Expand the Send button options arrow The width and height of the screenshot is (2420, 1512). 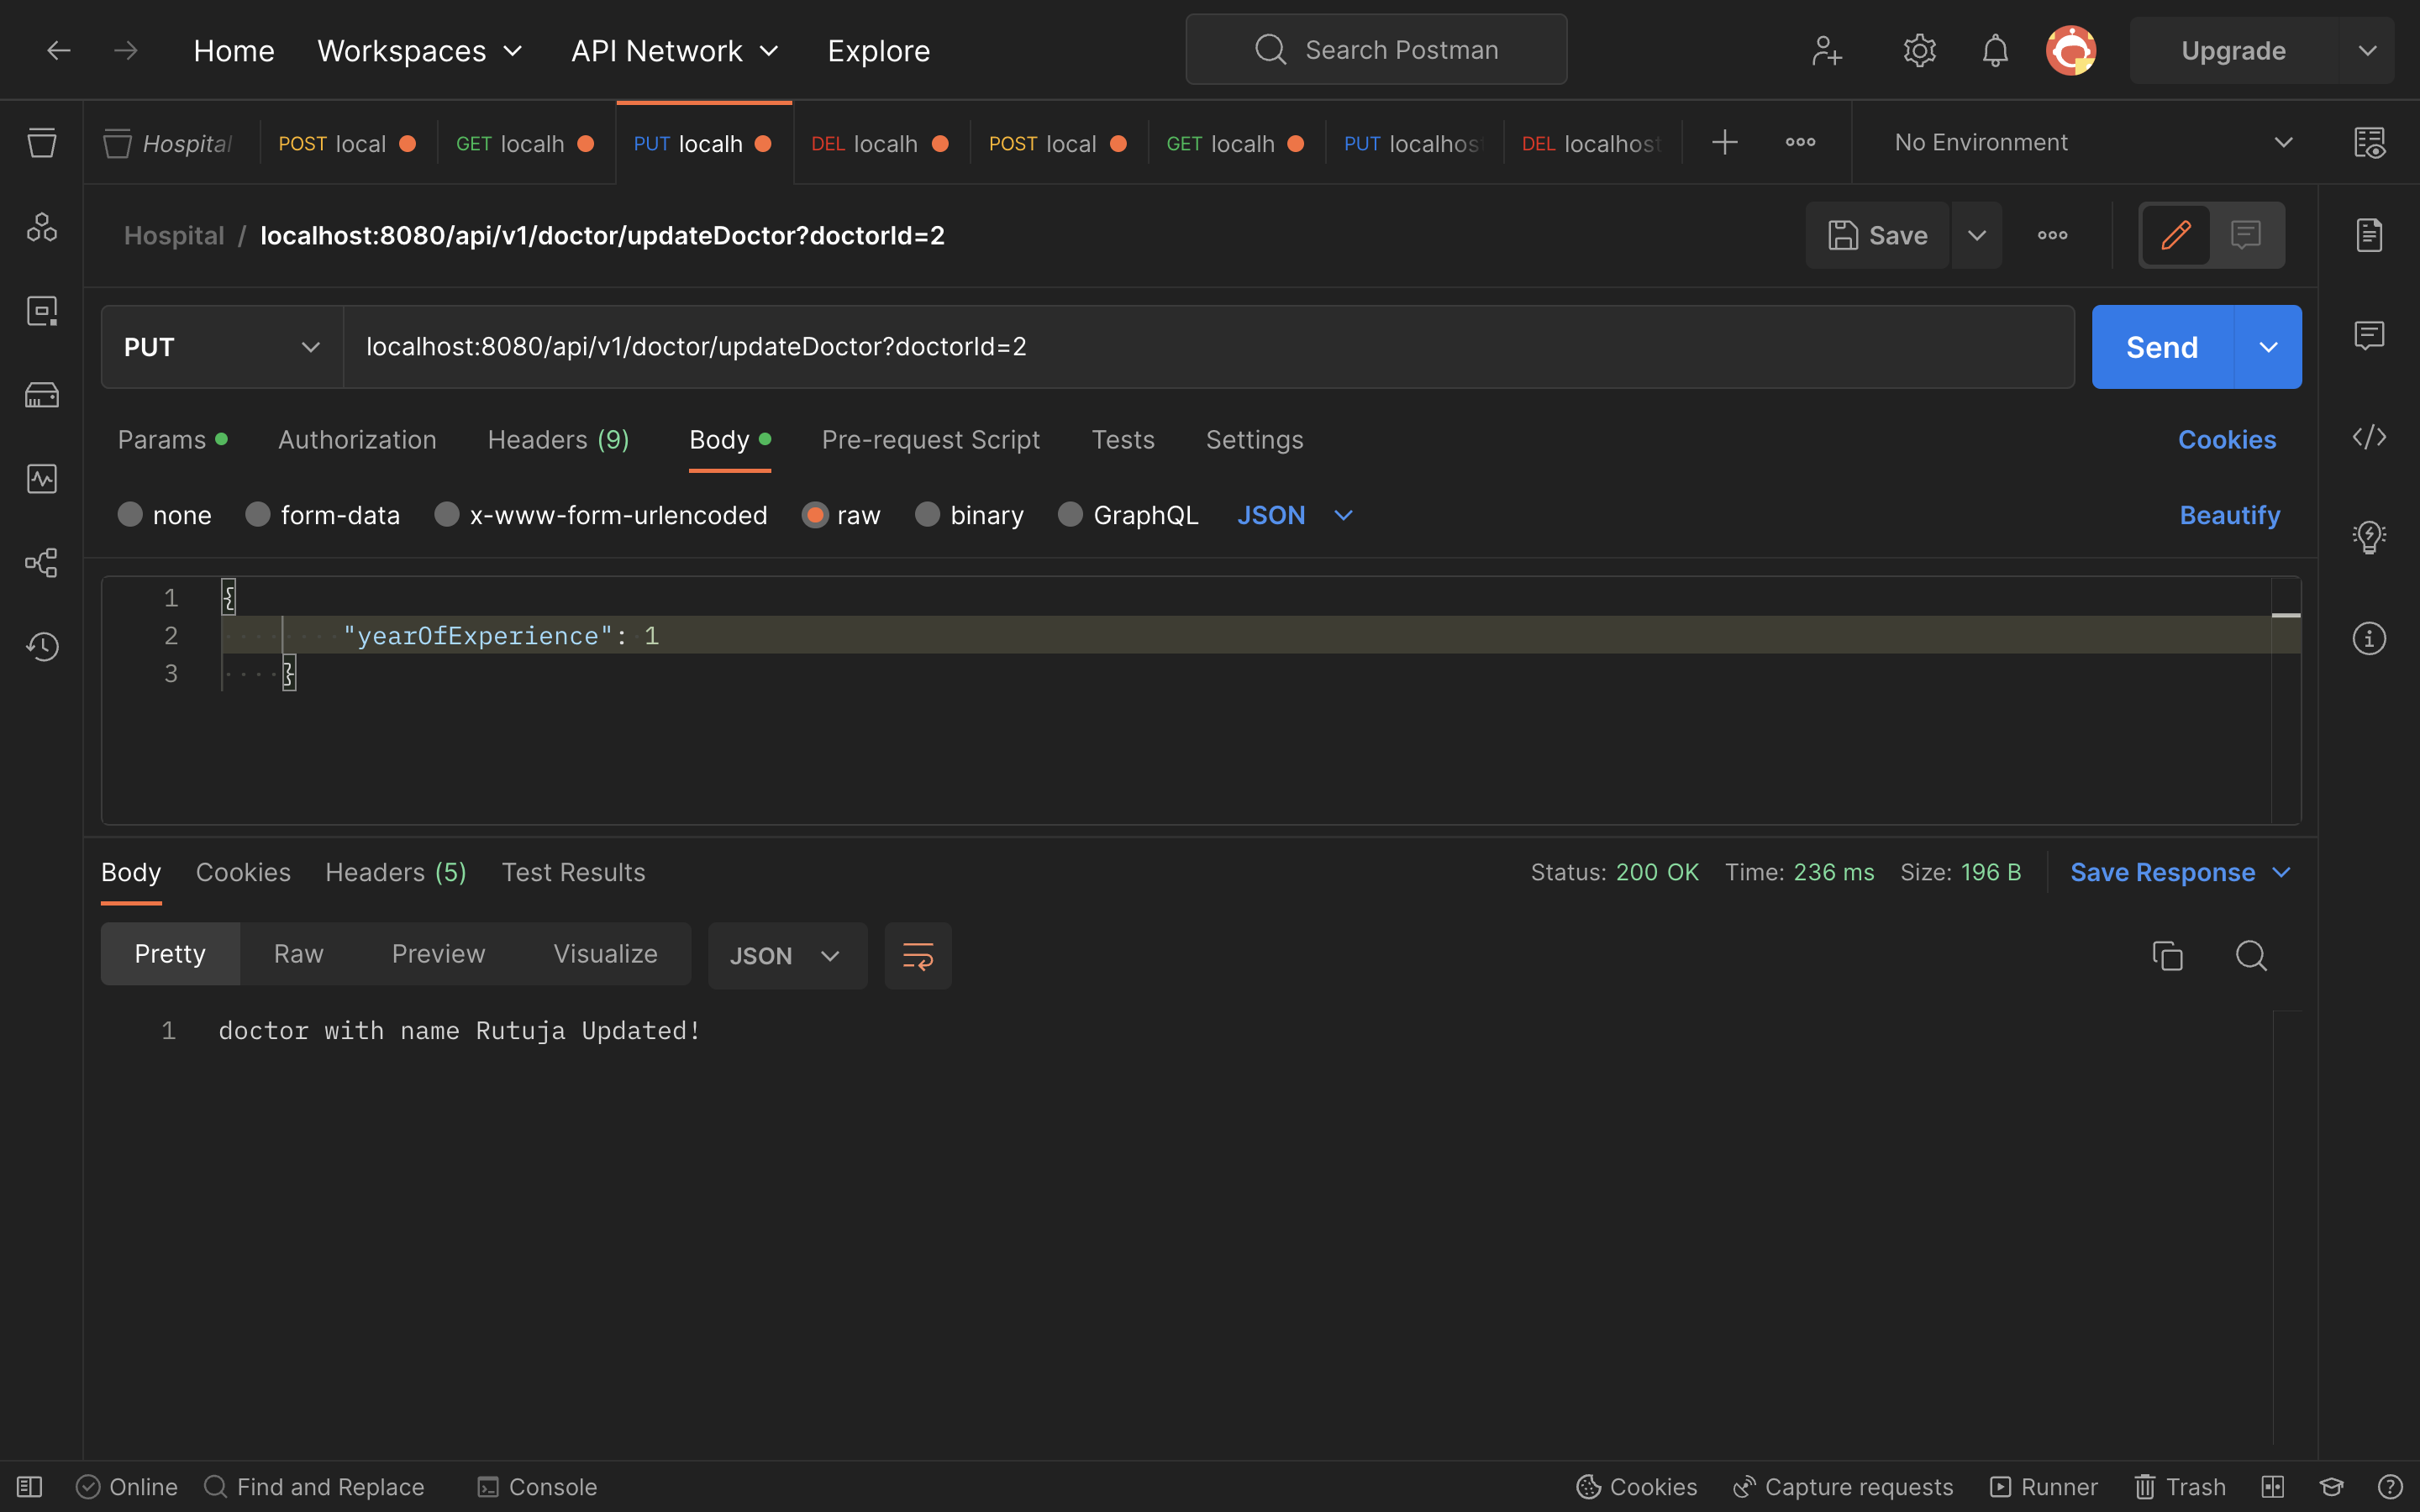click(x=2268, y=347)
